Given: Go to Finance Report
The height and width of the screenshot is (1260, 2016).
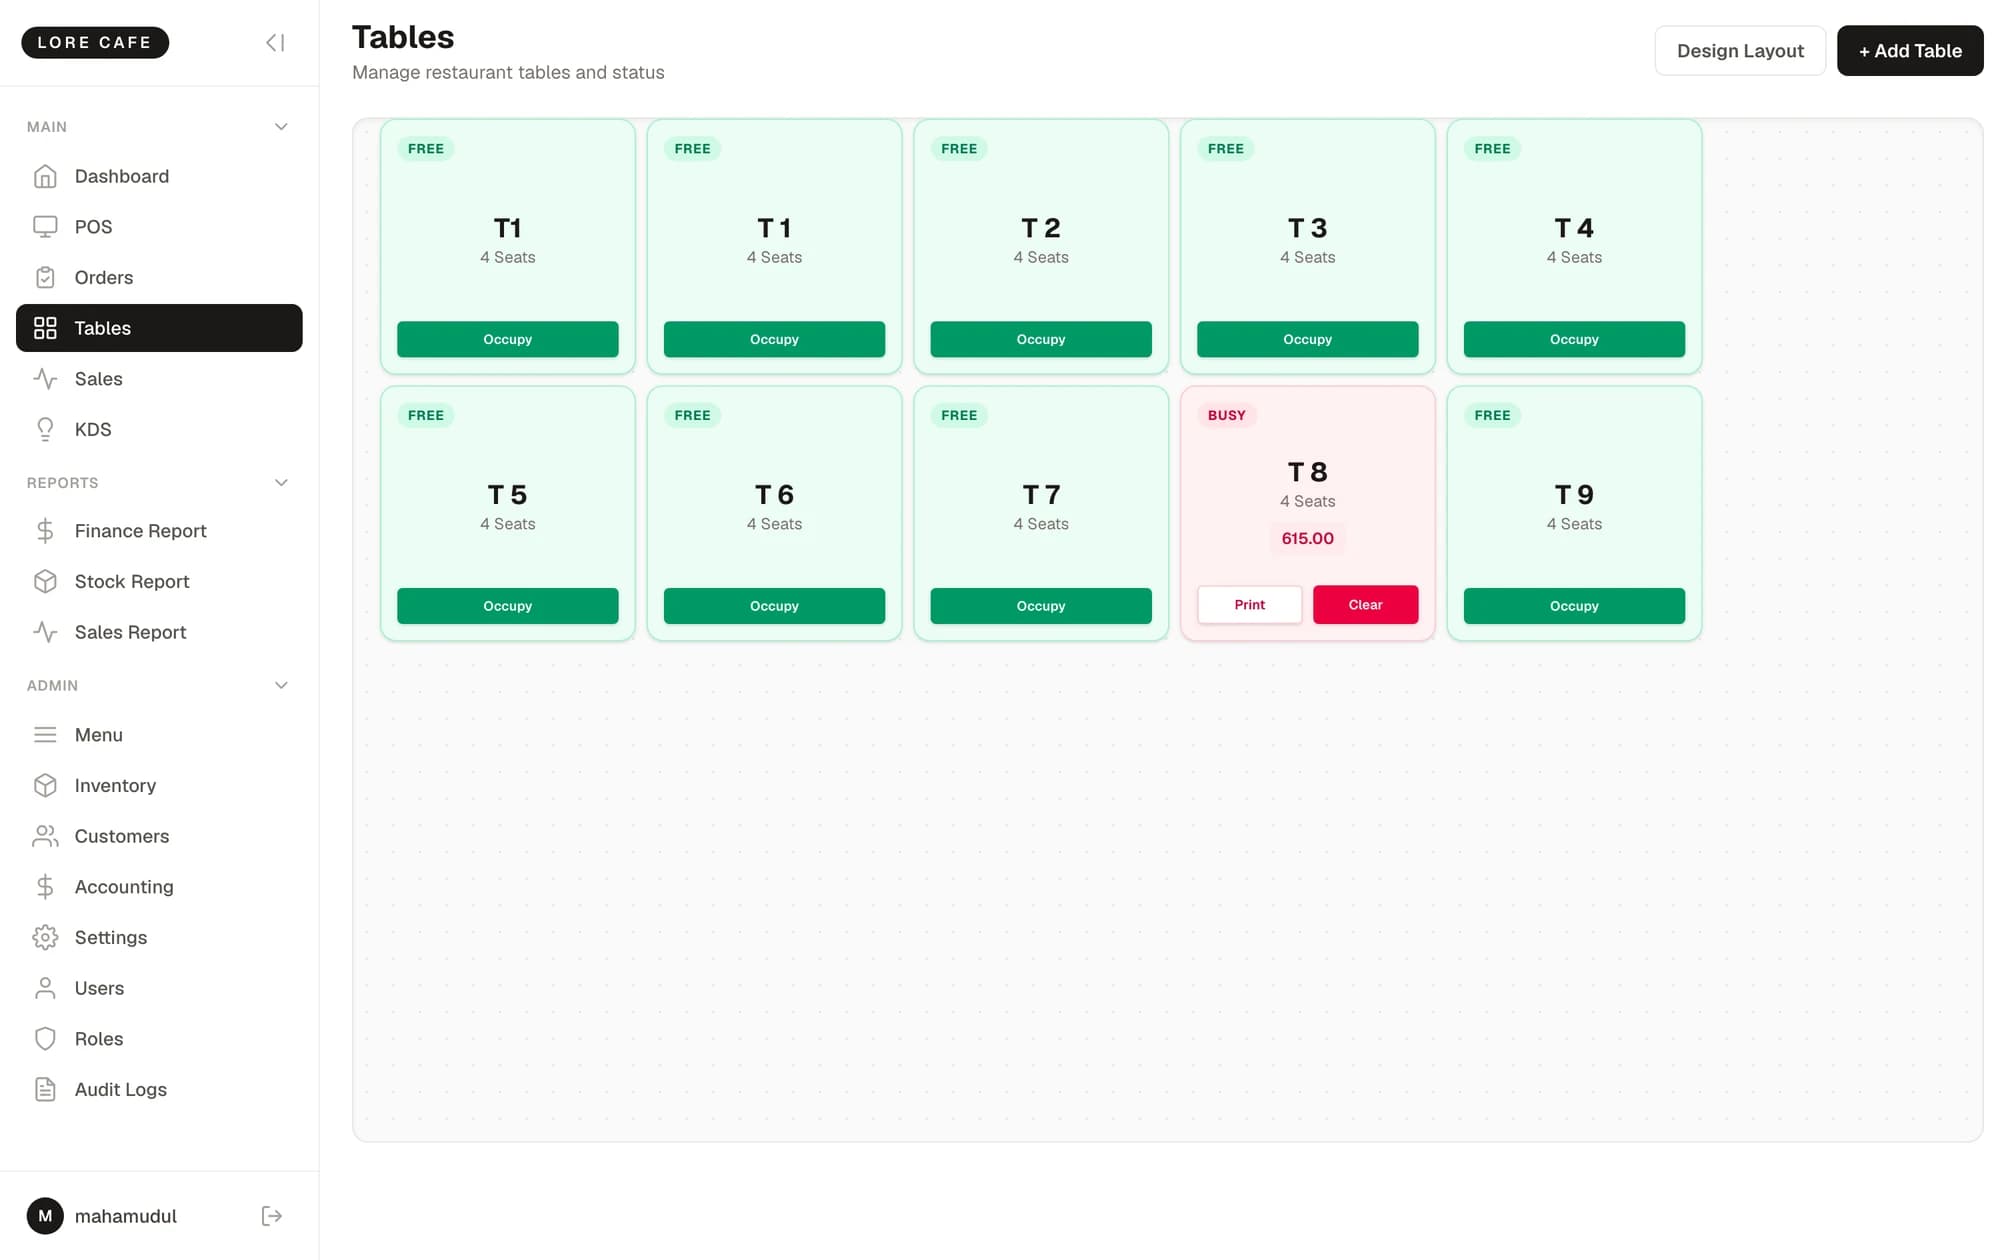Looking at the screenshot, I should point(159,531).
